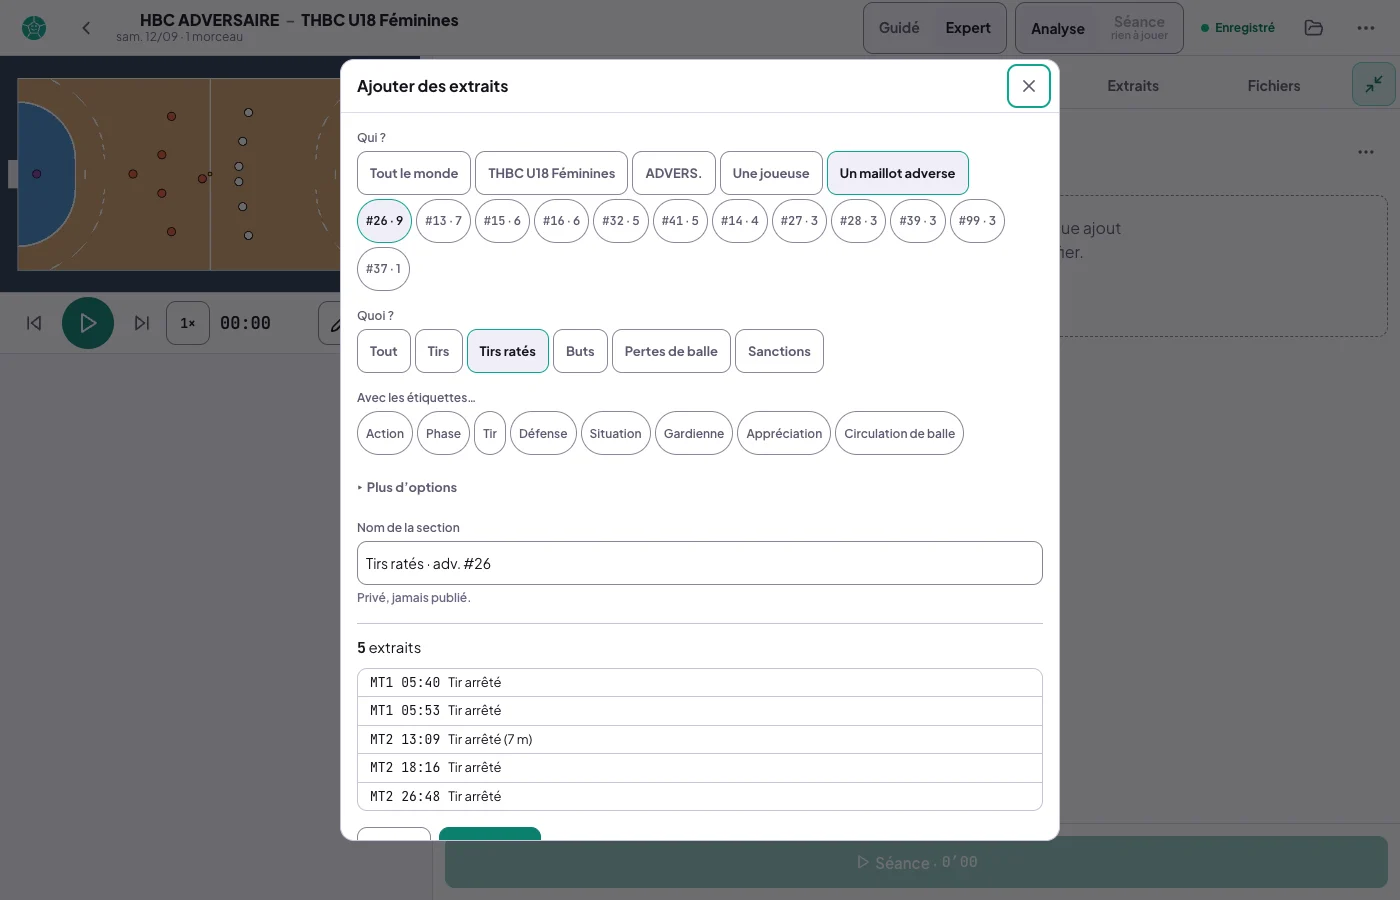
Task: Open the Gardienne tag selector
Action: [694, 433]
